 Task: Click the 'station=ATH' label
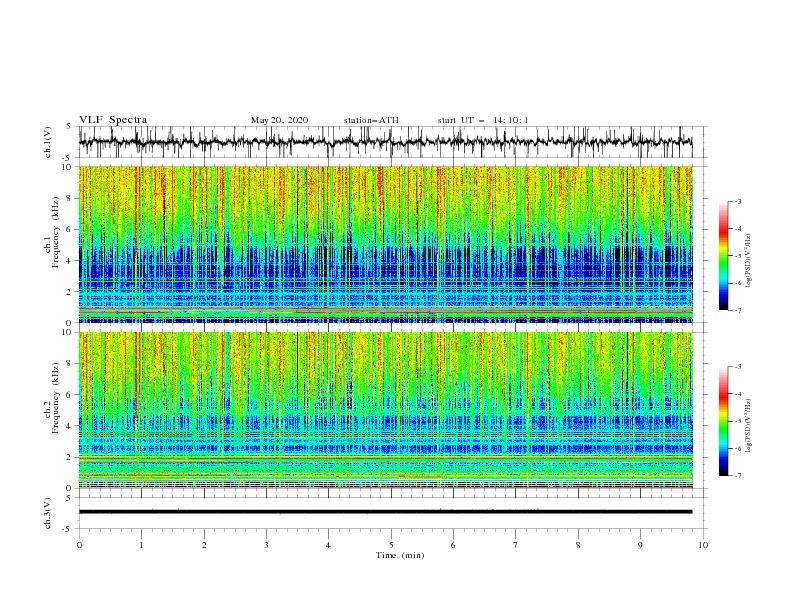pos(371,120)
